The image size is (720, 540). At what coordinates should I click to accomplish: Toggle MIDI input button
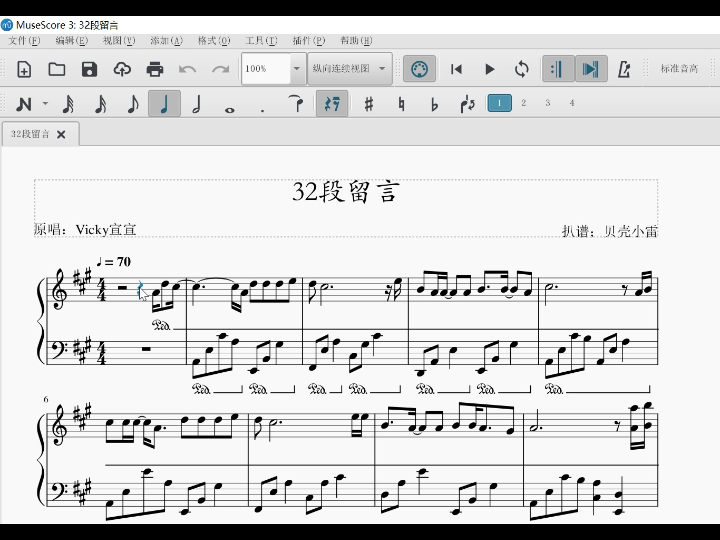click(x=419, y=69)
